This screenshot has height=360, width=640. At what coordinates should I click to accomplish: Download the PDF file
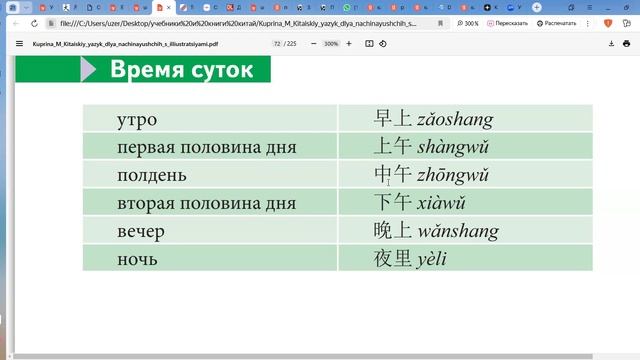coord(611,44)
